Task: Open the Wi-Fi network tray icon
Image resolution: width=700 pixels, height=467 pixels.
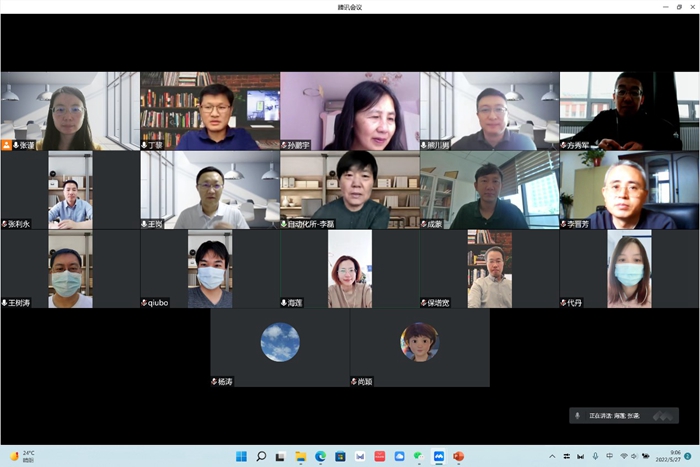Action: point(624,456)
